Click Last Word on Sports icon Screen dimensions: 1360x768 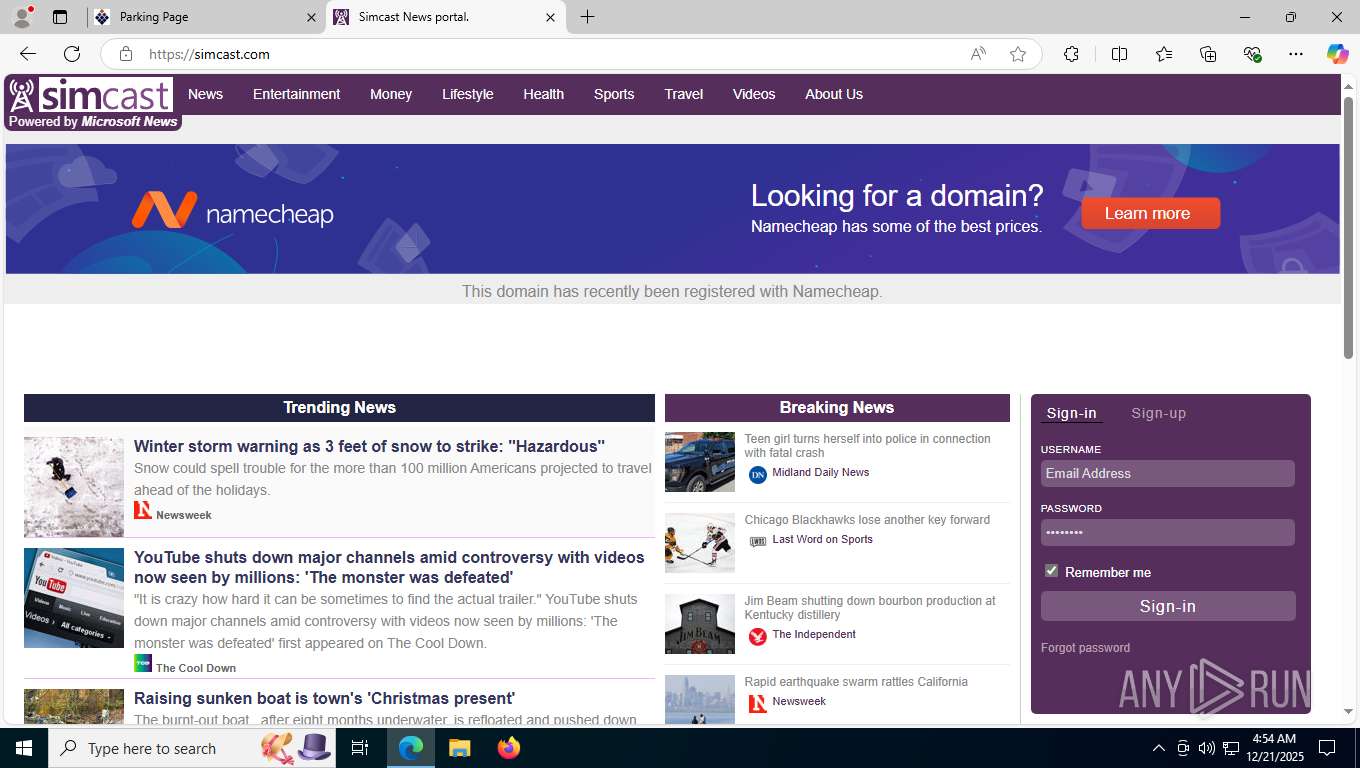(758, 541)
